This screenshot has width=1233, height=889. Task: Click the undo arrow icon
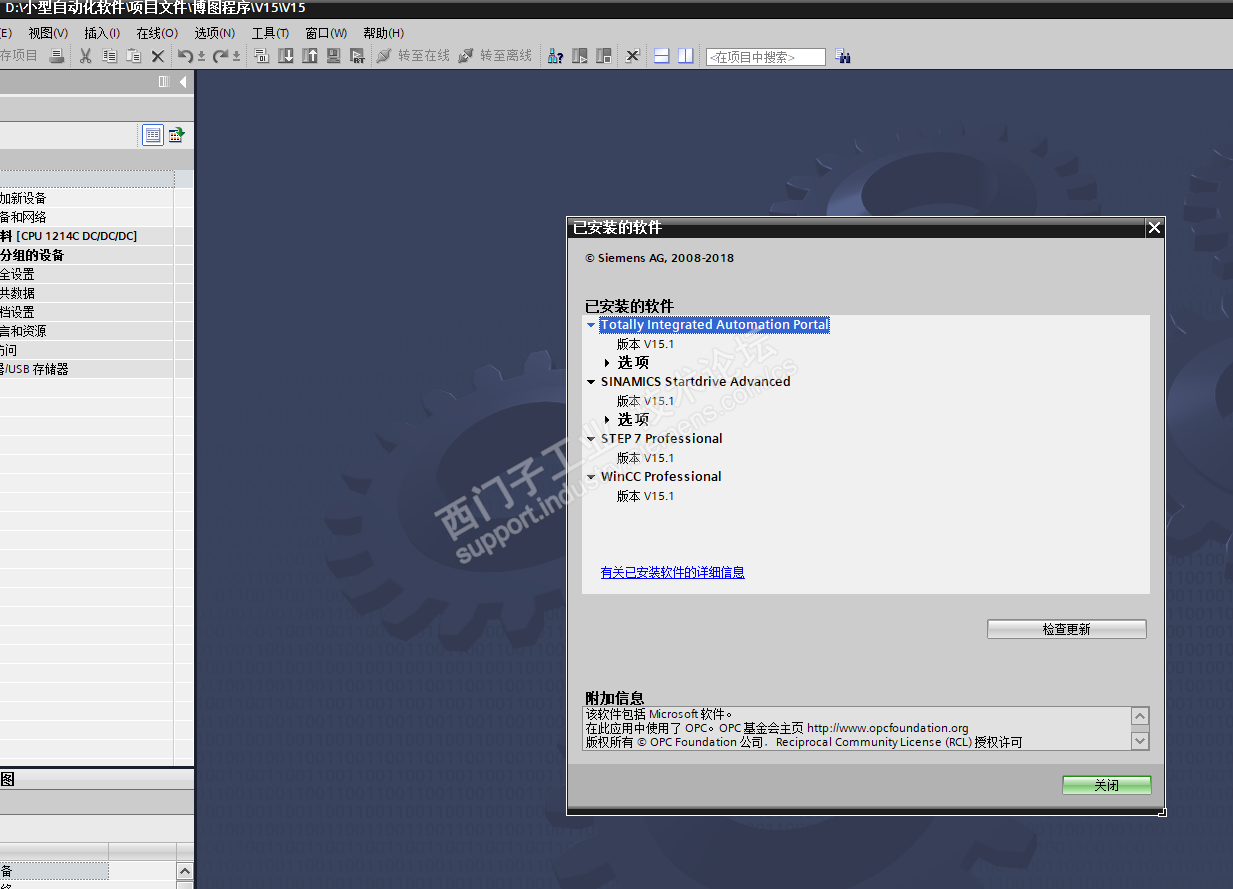pos(186,56)
